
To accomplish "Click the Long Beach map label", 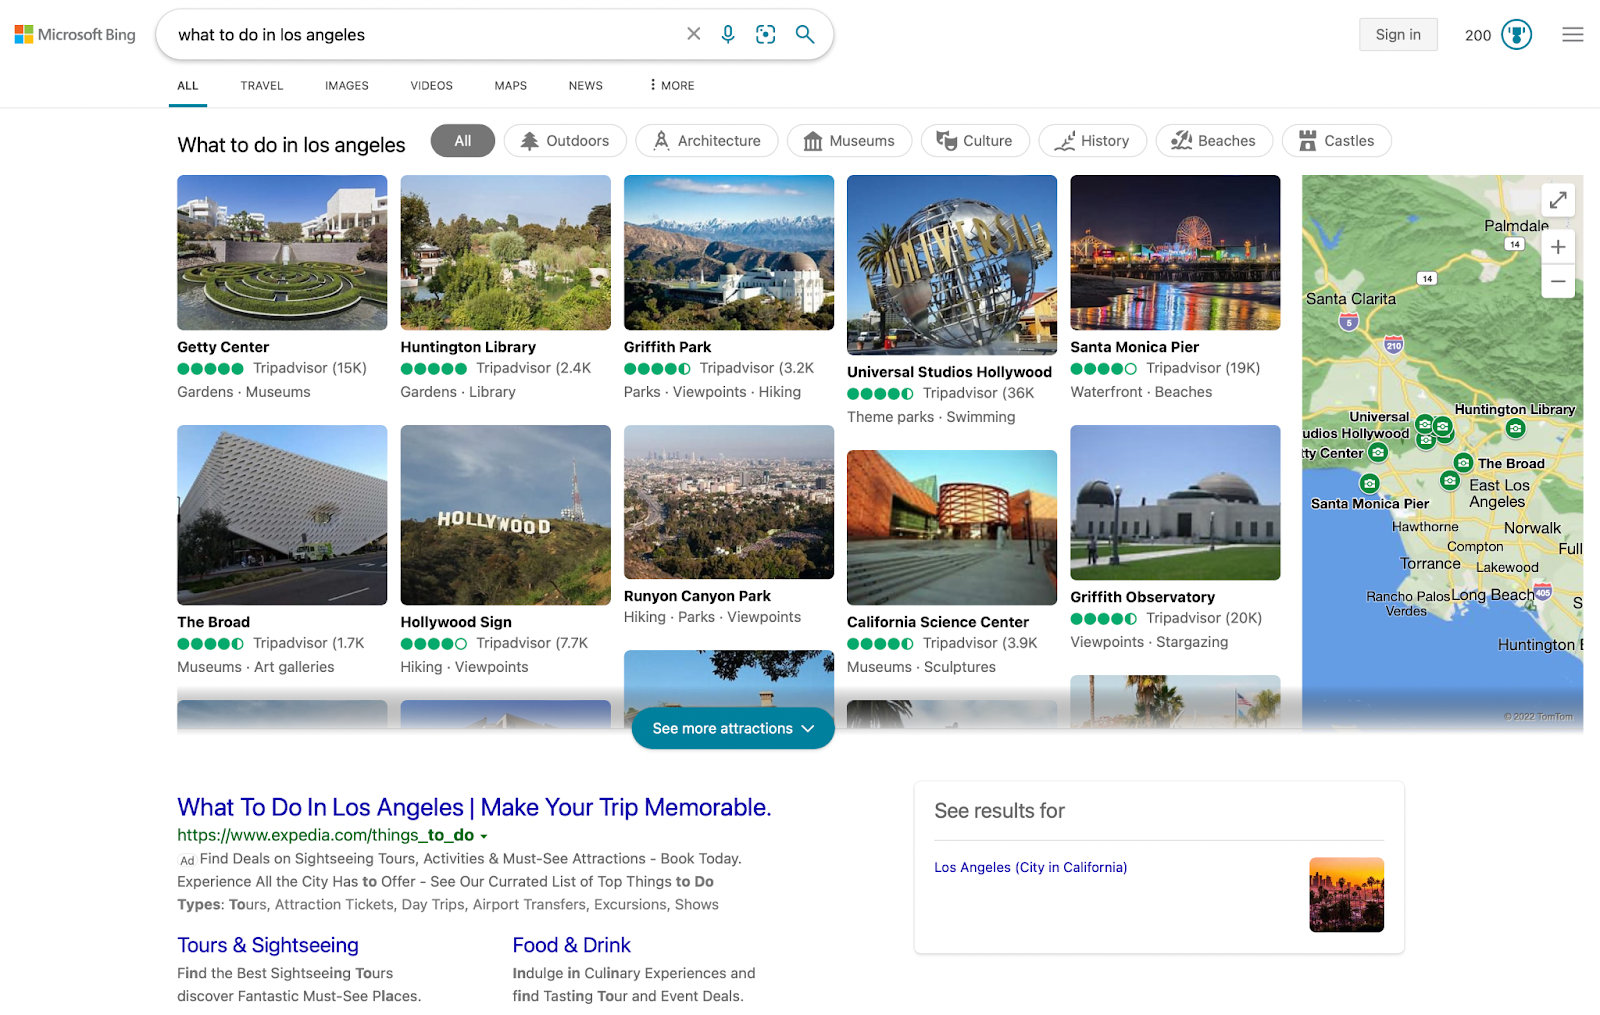I will 1492,595.
